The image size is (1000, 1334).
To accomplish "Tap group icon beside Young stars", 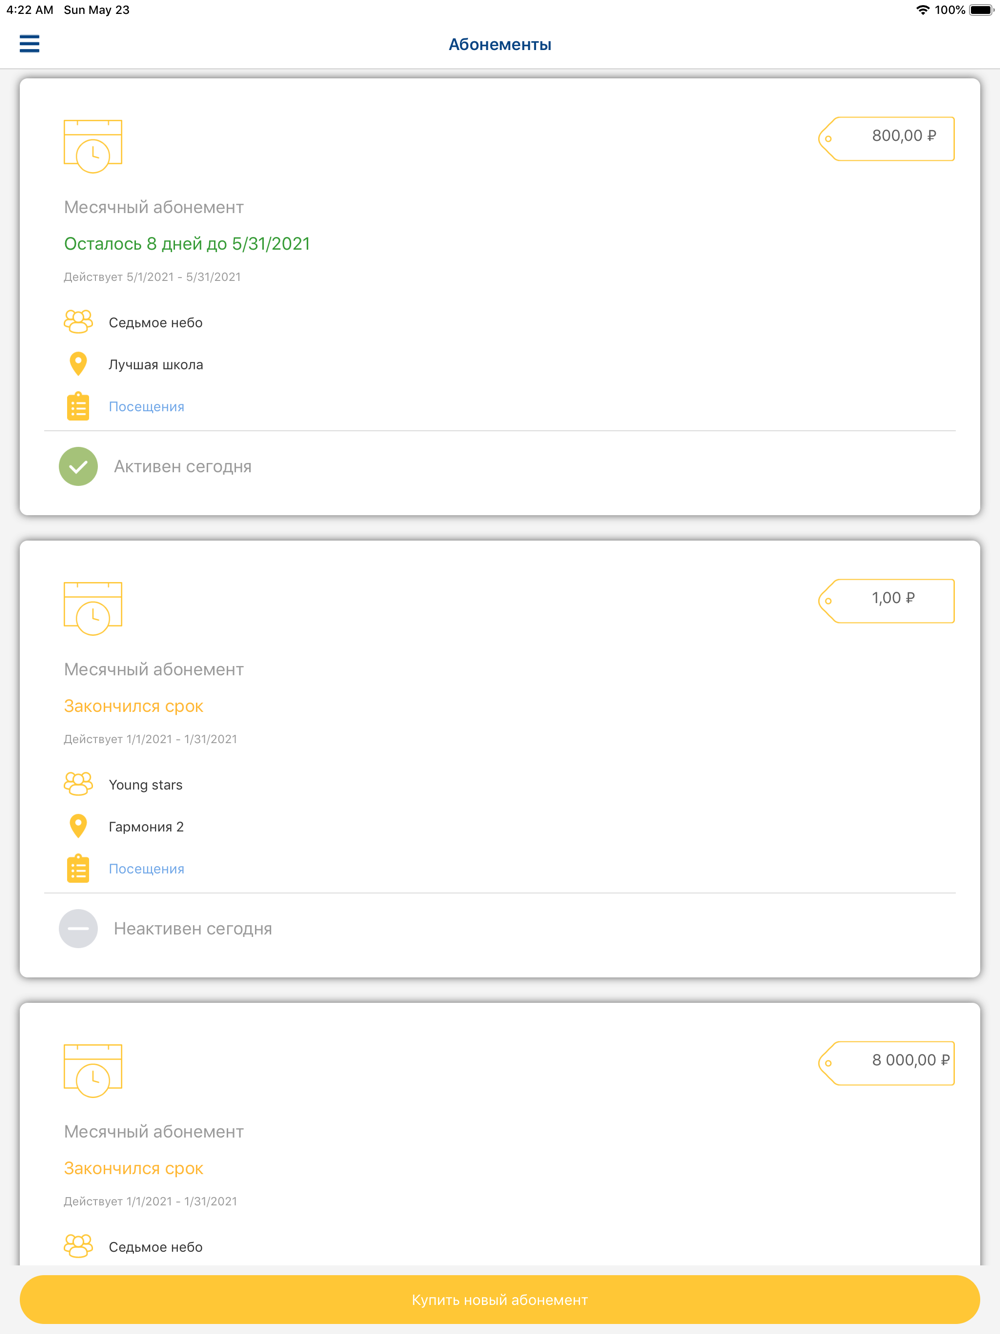I will click(x=78, y=784).
